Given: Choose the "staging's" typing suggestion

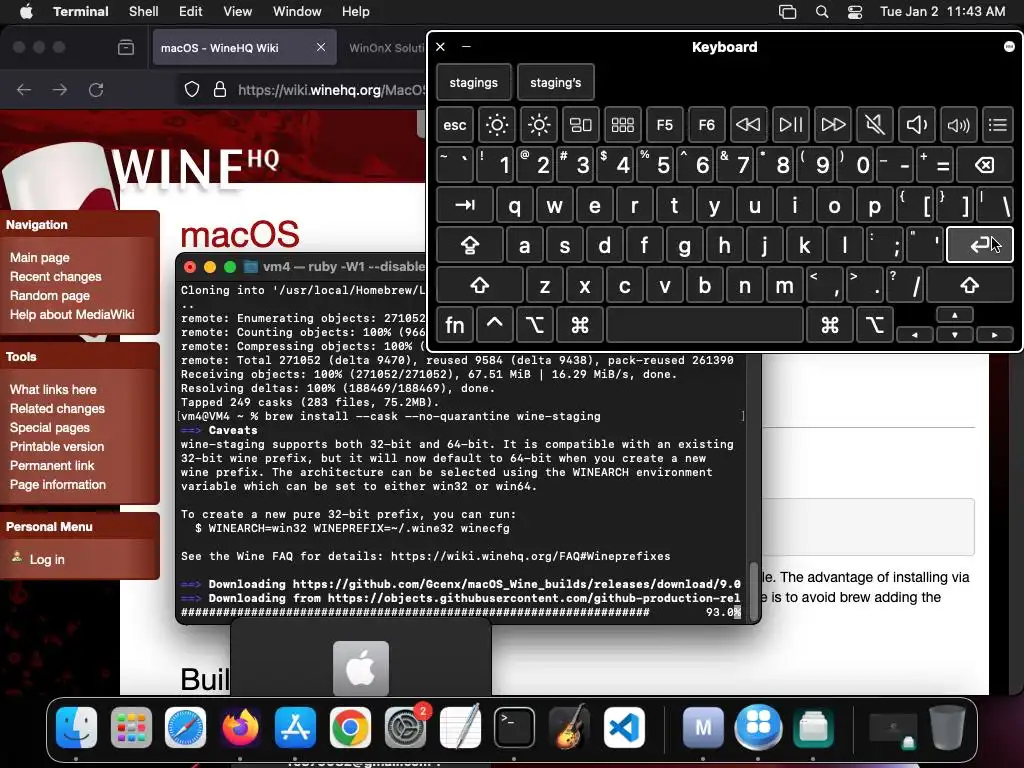Looking at the screenshot, I should [556, 82].
